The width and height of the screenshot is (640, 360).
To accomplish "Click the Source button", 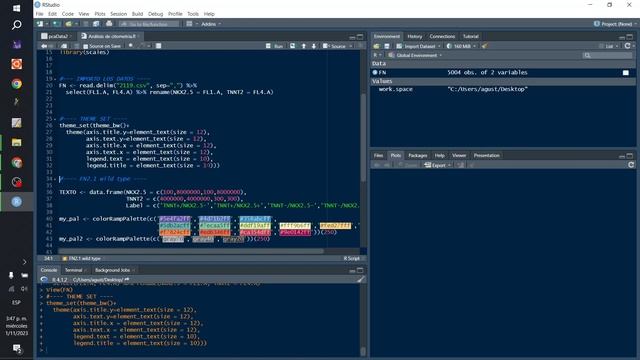I will pyautogui.click(x=335, y=46).
